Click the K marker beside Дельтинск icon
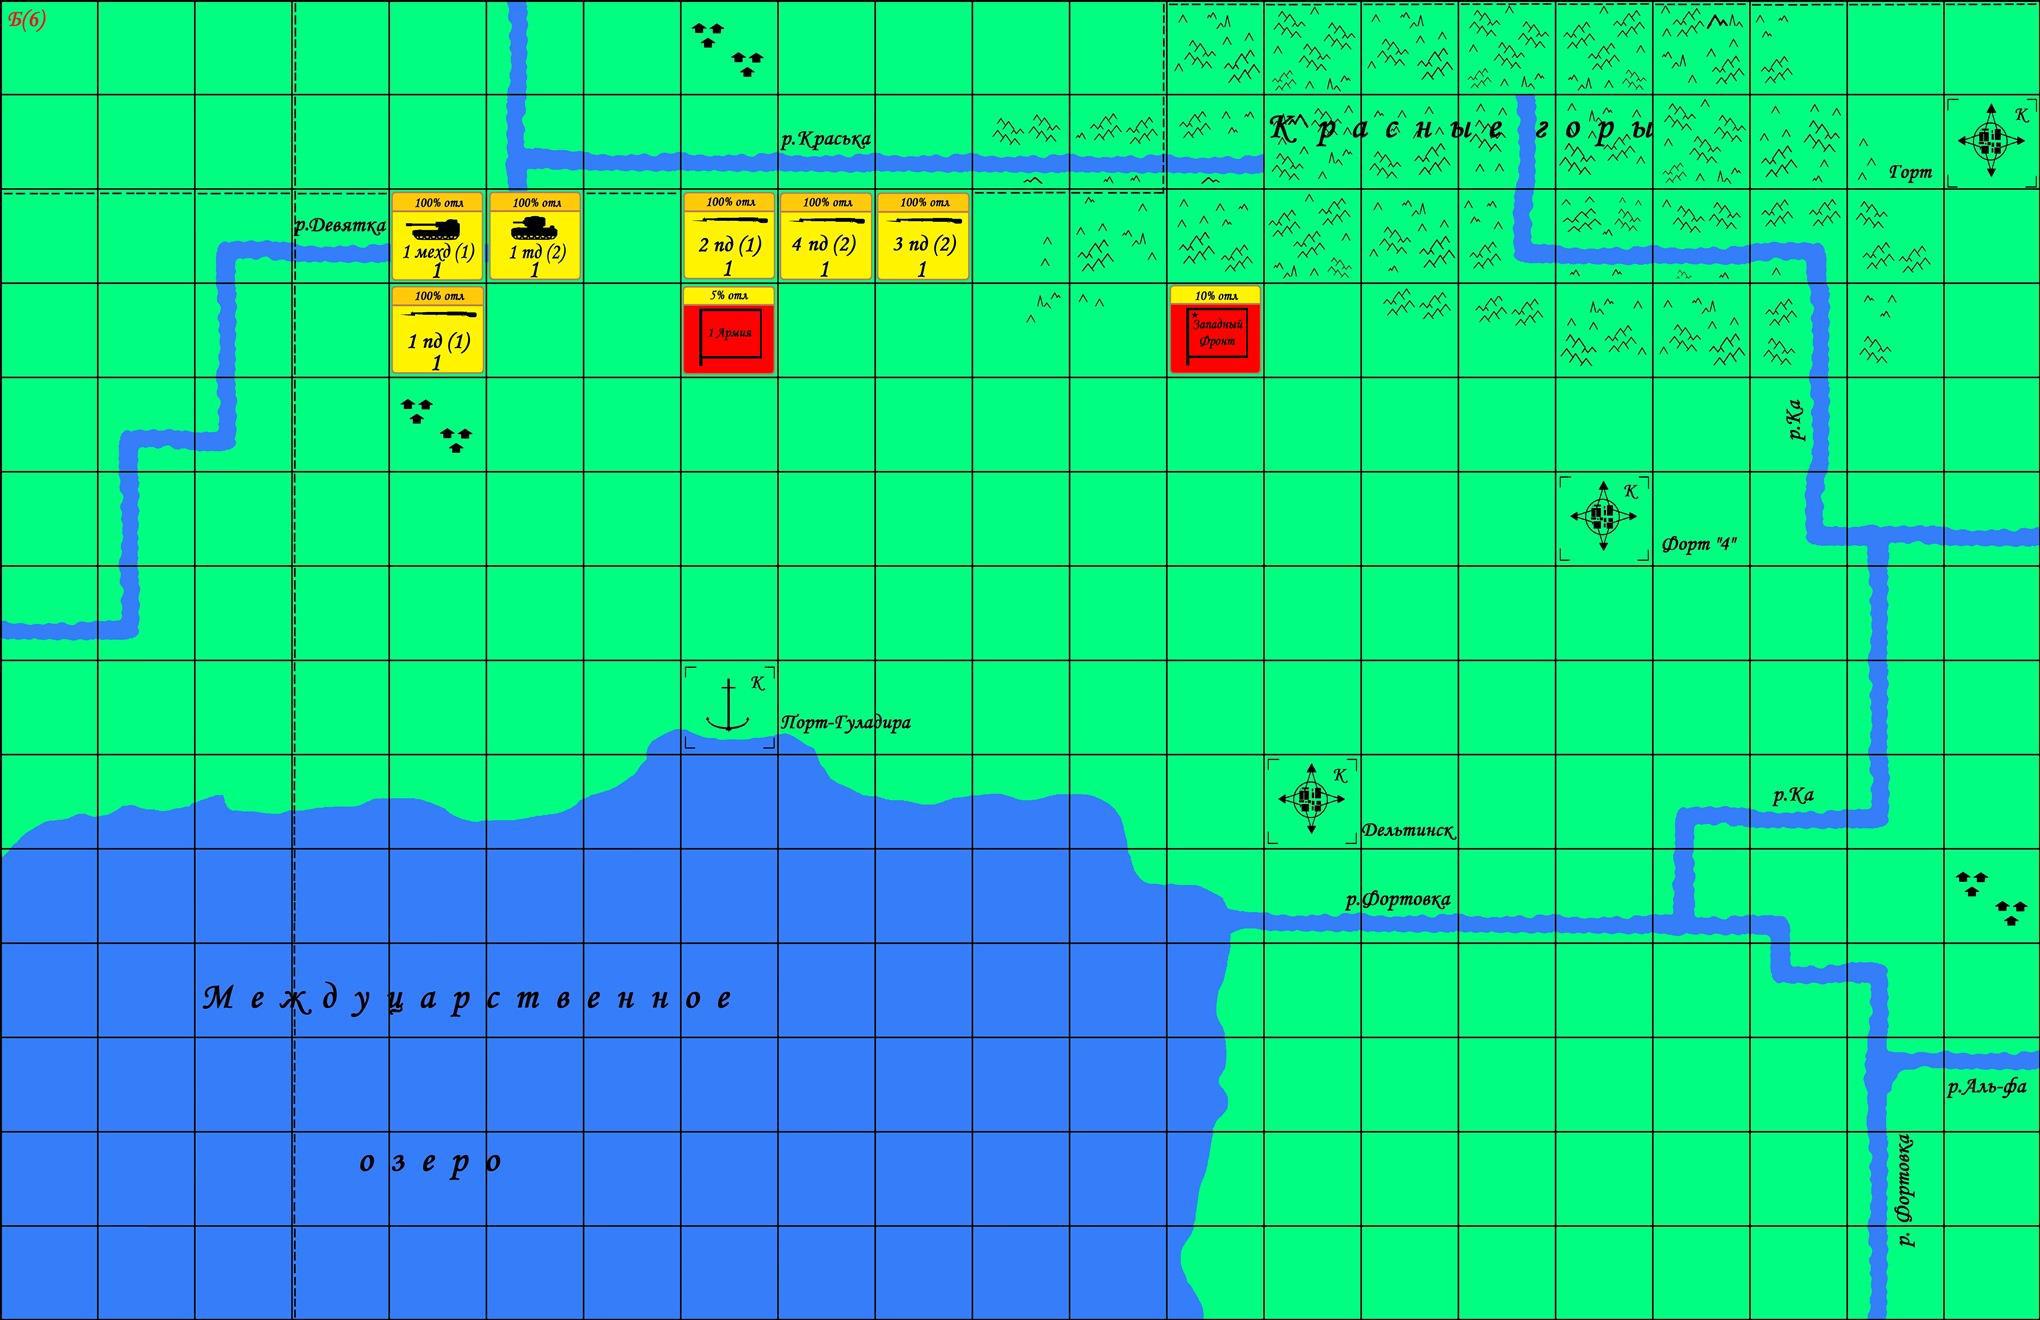 [x=1340, y=775]
